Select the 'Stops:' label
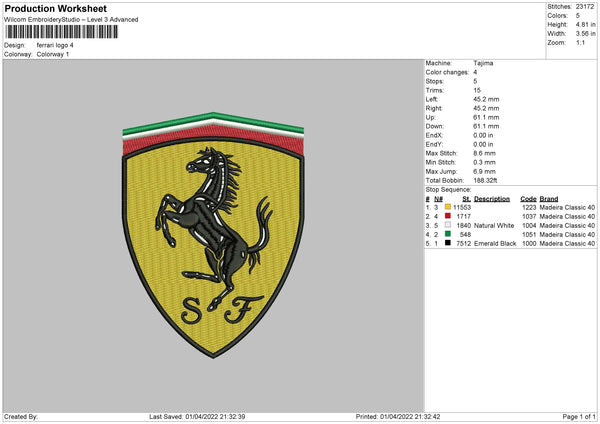 click(435, 81)
